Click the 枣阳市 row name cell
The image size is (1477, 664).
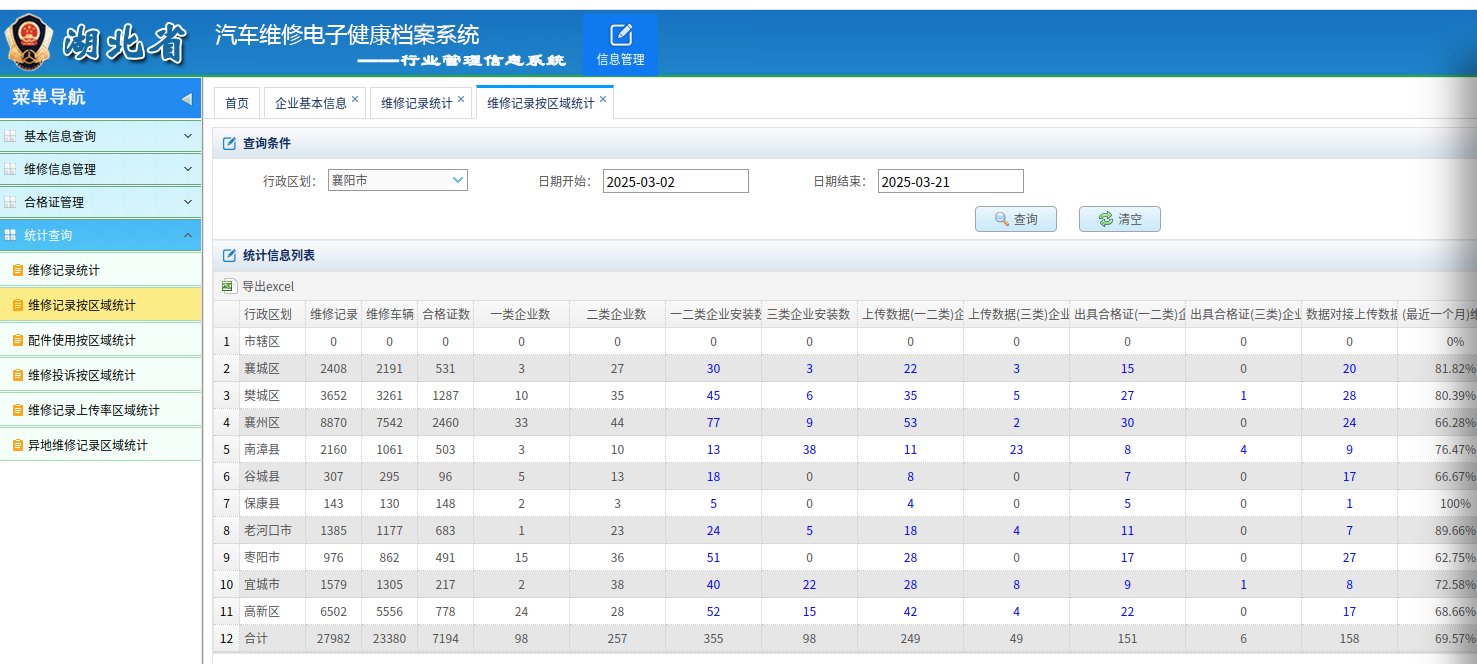(273, 558)
